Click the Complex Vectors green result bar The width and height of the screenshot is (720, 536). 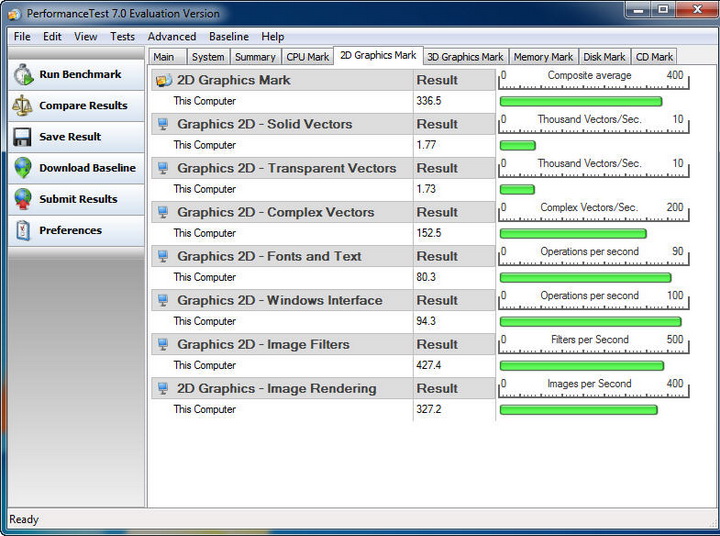[x=573, y=234]
